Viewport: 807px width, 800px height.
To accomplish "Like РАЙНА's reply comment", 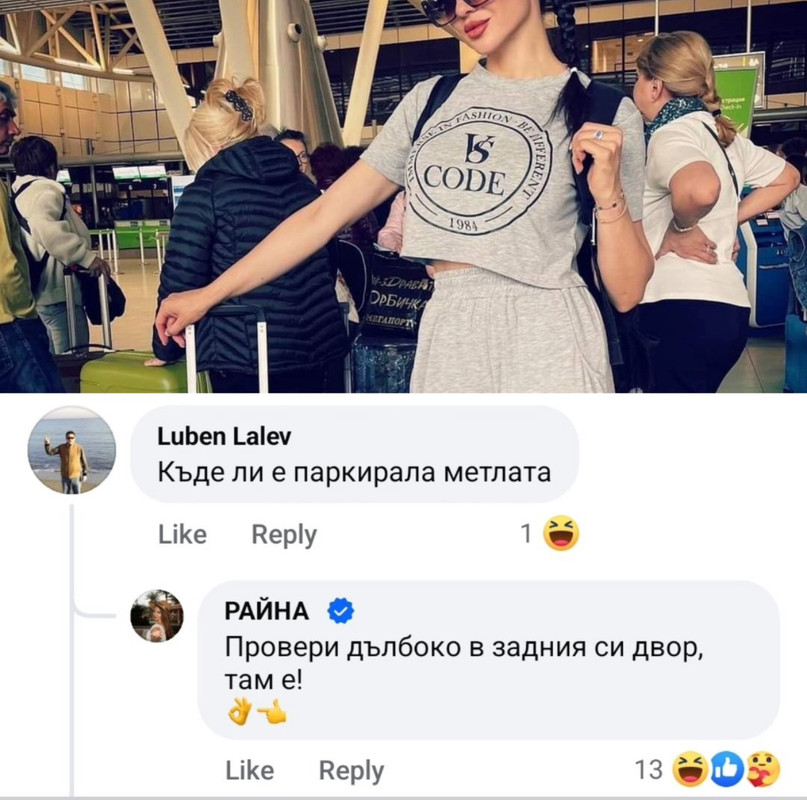I will [x=250, y=770].
